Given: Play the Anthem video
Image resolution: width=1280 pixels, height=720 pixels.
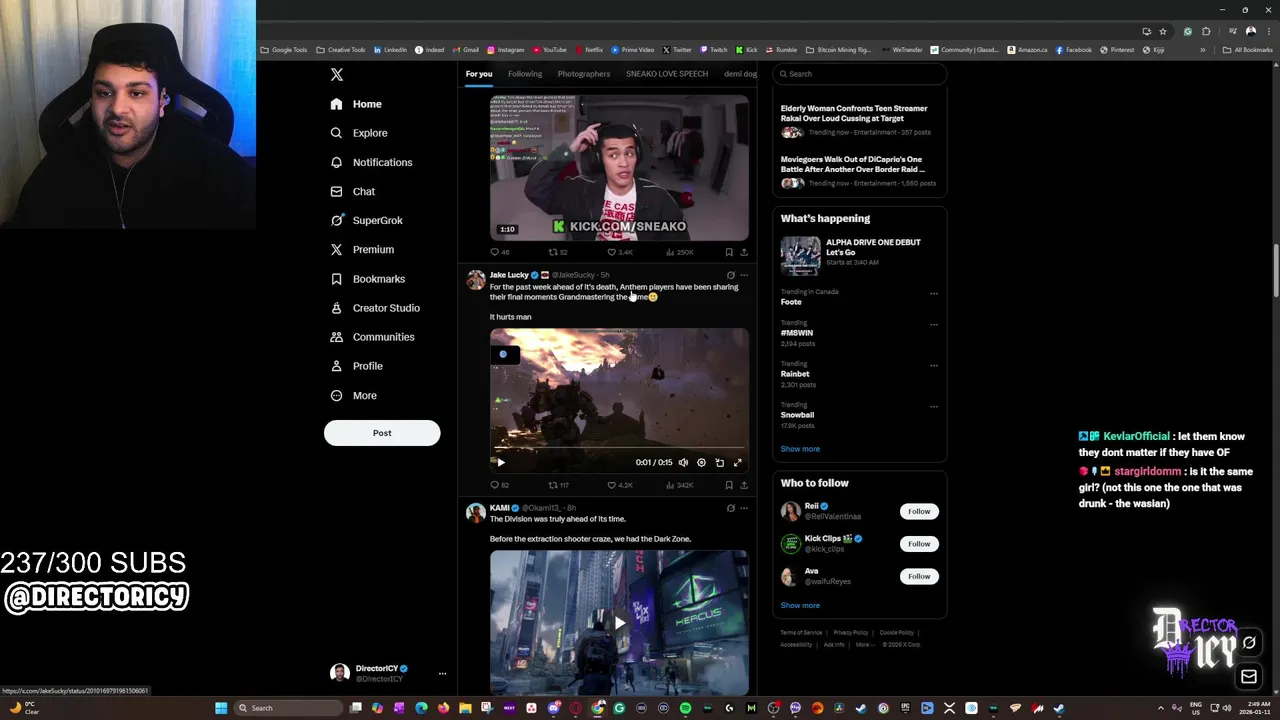Looking at the screenshot, I should (501, 462).
